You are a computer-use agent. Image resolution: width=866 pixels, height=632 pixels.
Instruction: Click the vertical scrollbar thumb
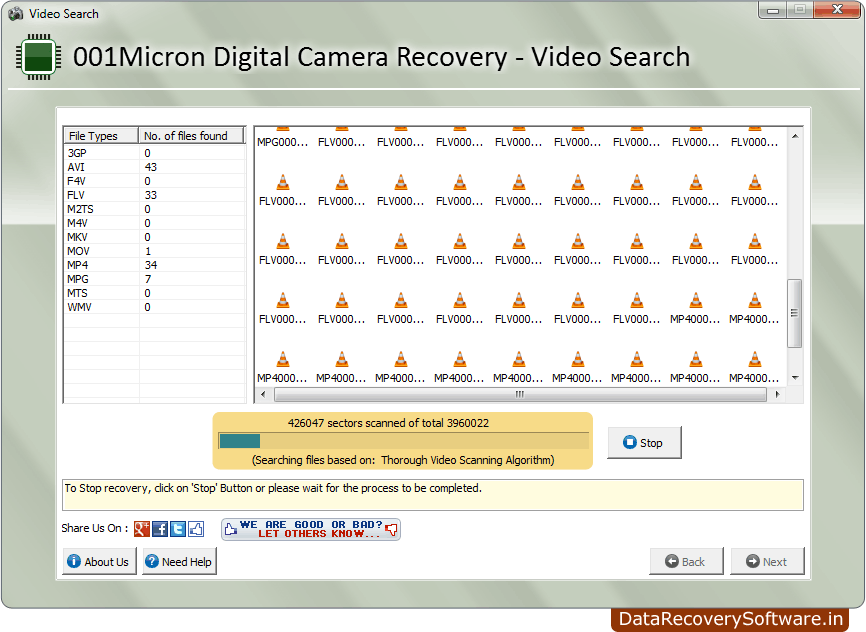[x=795, y=313]
